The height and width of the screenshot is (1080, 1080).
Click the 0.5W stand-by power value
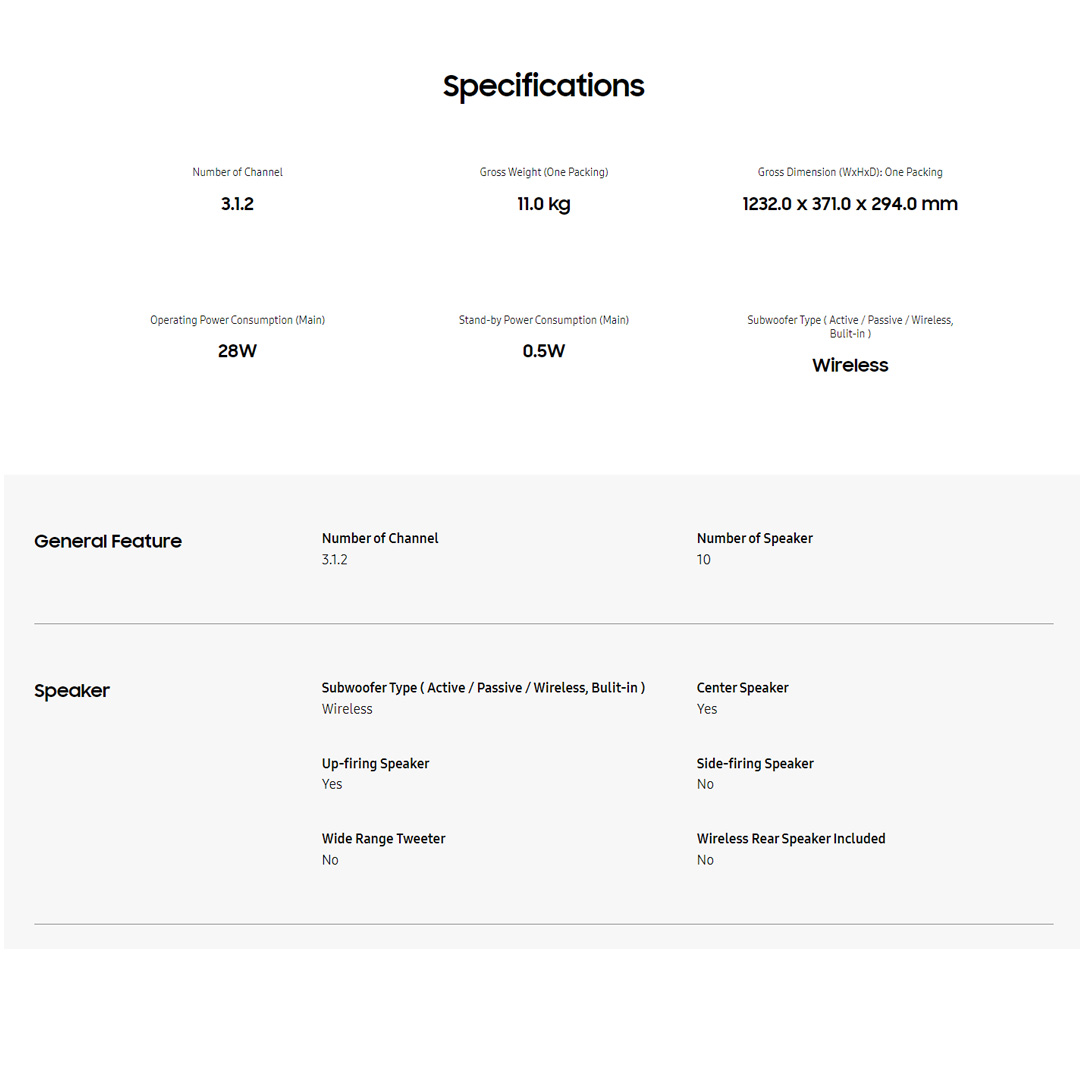click(543, 351)
